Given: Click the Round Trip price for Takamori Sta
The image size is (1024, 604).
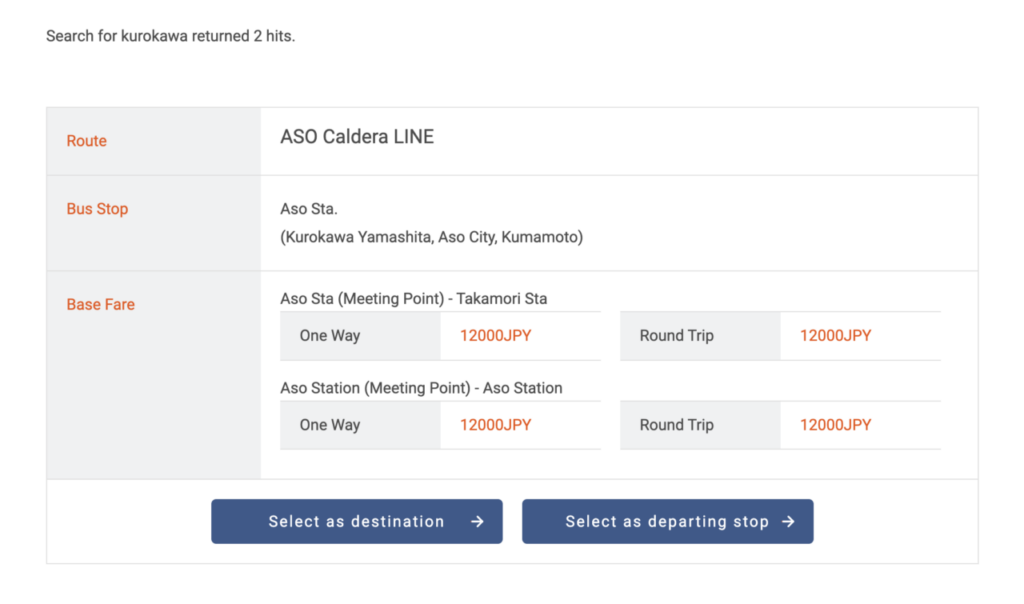Looking at the screenshot, I should click(836, 336).
